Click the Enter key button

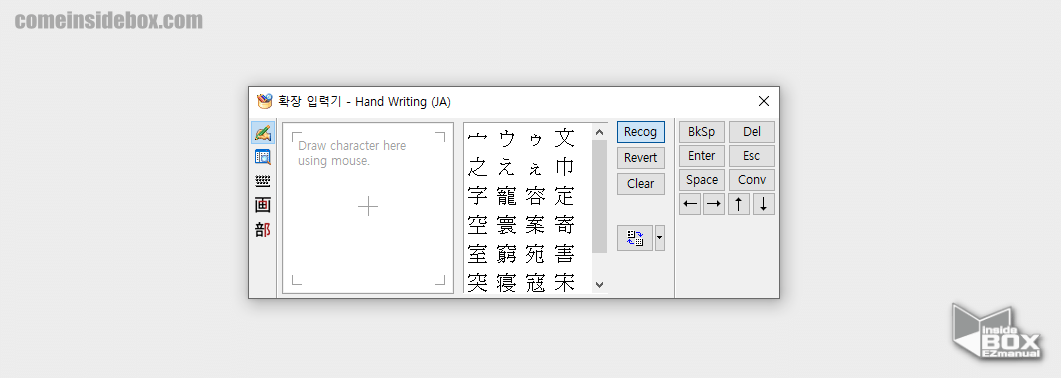[702, 156]
